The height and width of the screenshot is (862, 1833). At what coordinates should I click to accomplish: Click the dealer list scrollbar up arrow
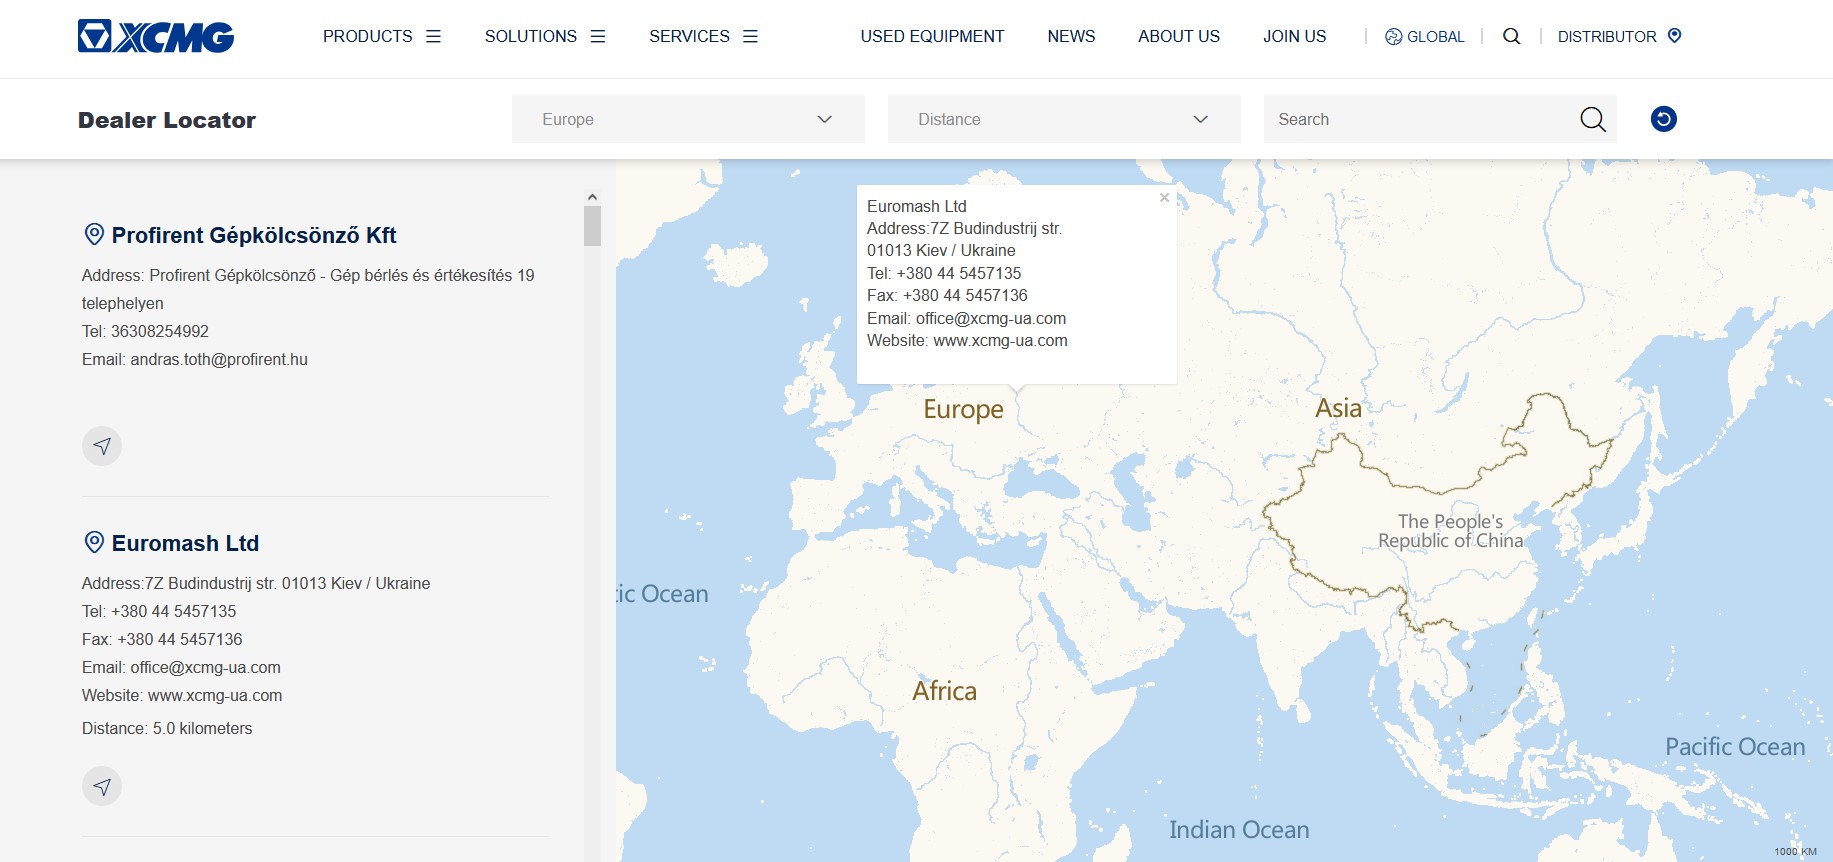592,197
